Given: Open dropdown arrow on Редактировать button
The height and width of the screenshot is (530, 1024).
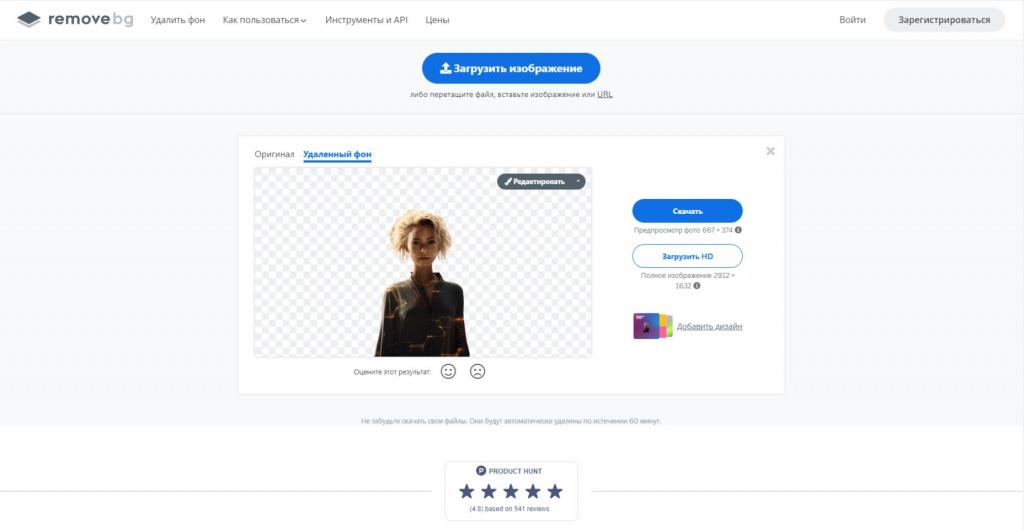Looking at the screenshot, I should [x=578, y=181].
